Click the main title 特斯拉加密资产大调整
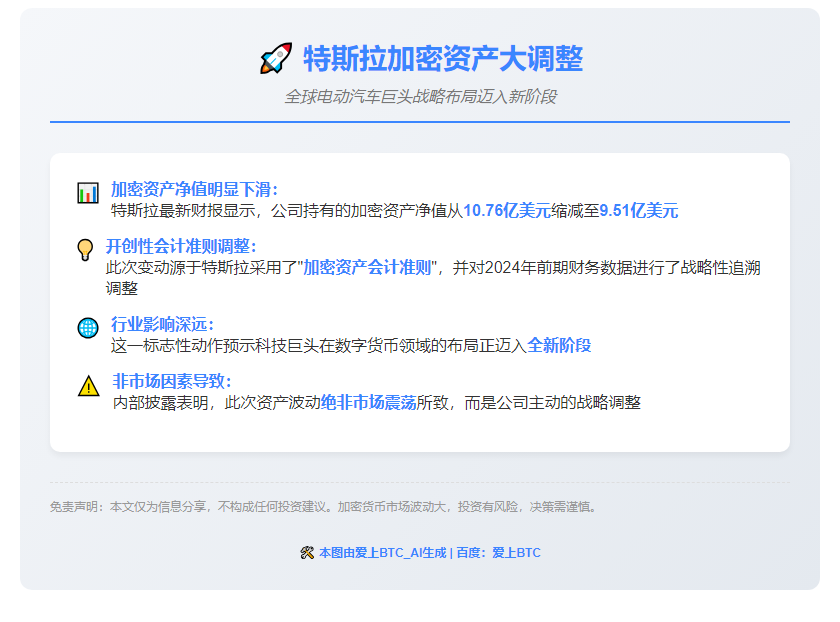This screenshot has height=622, width=840. (443, 58)
